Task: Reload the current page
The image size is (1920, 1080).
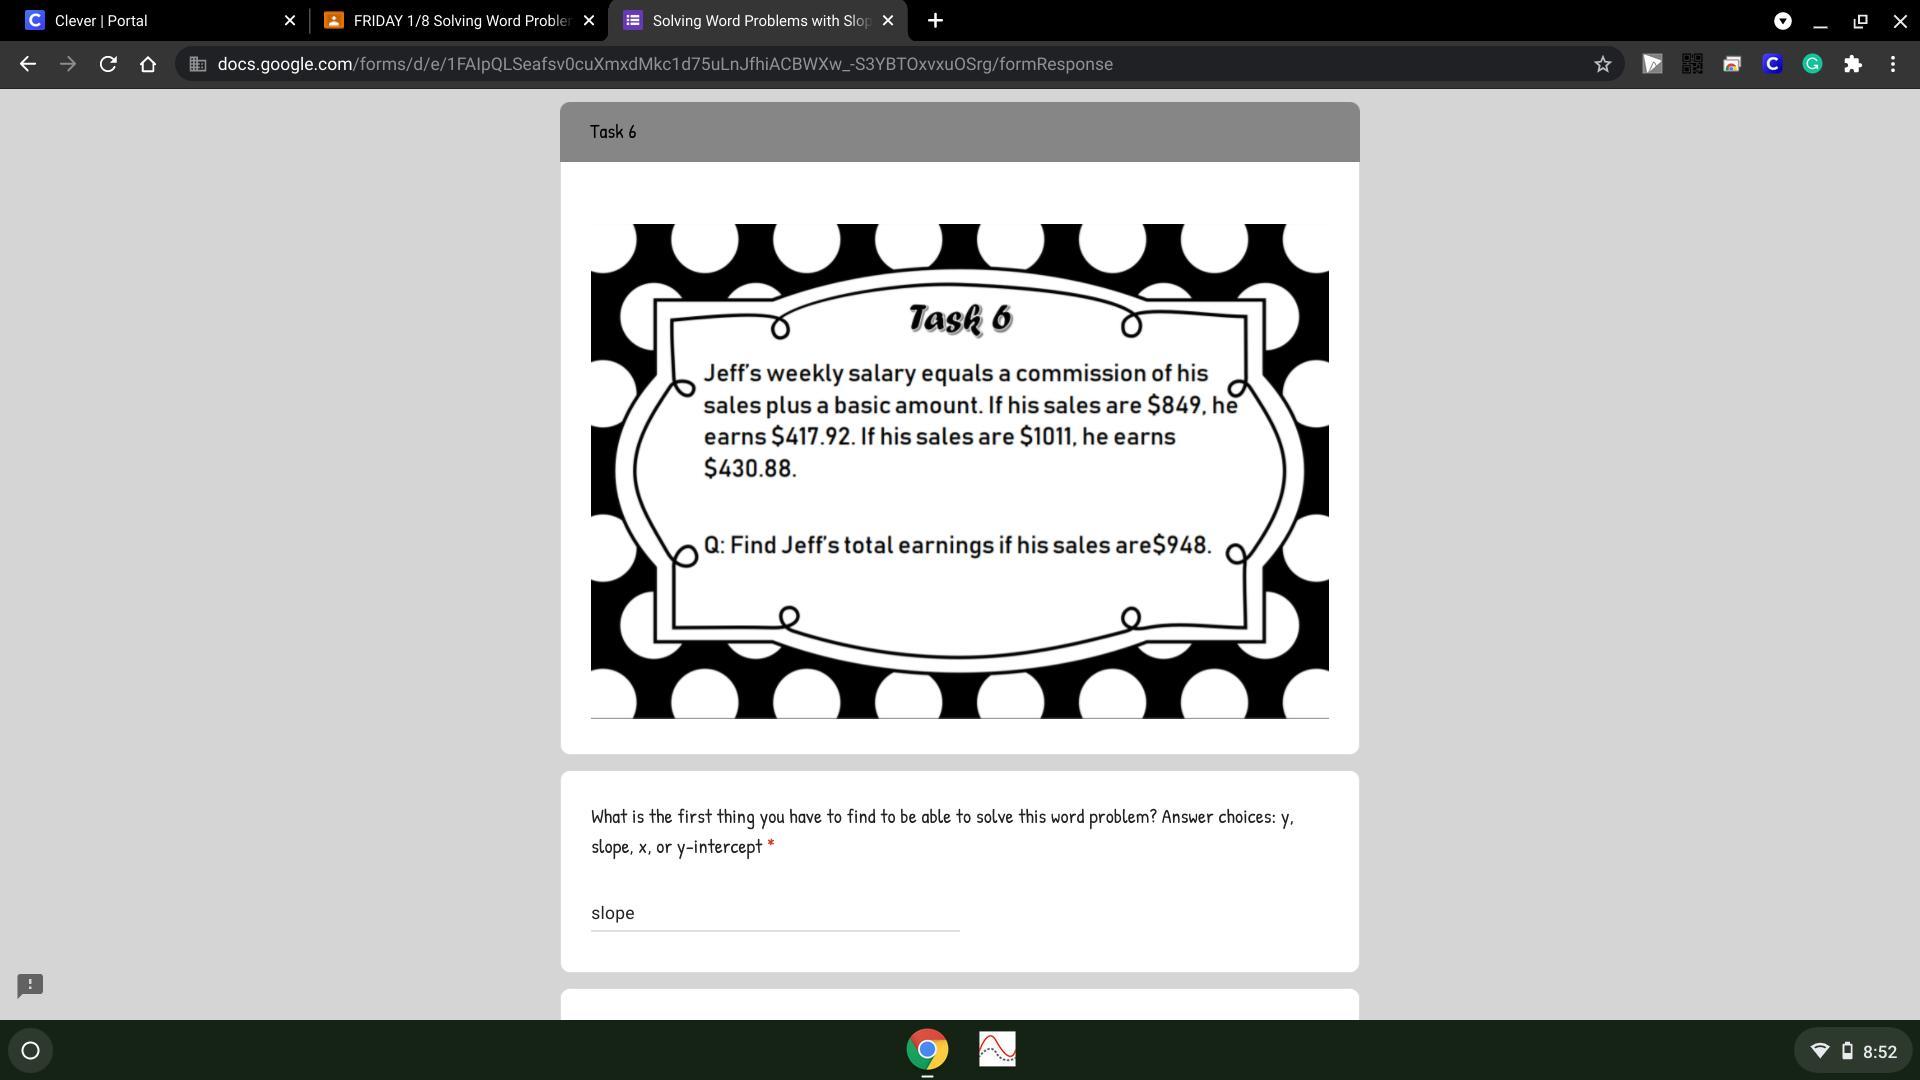Action: point(108,64)
